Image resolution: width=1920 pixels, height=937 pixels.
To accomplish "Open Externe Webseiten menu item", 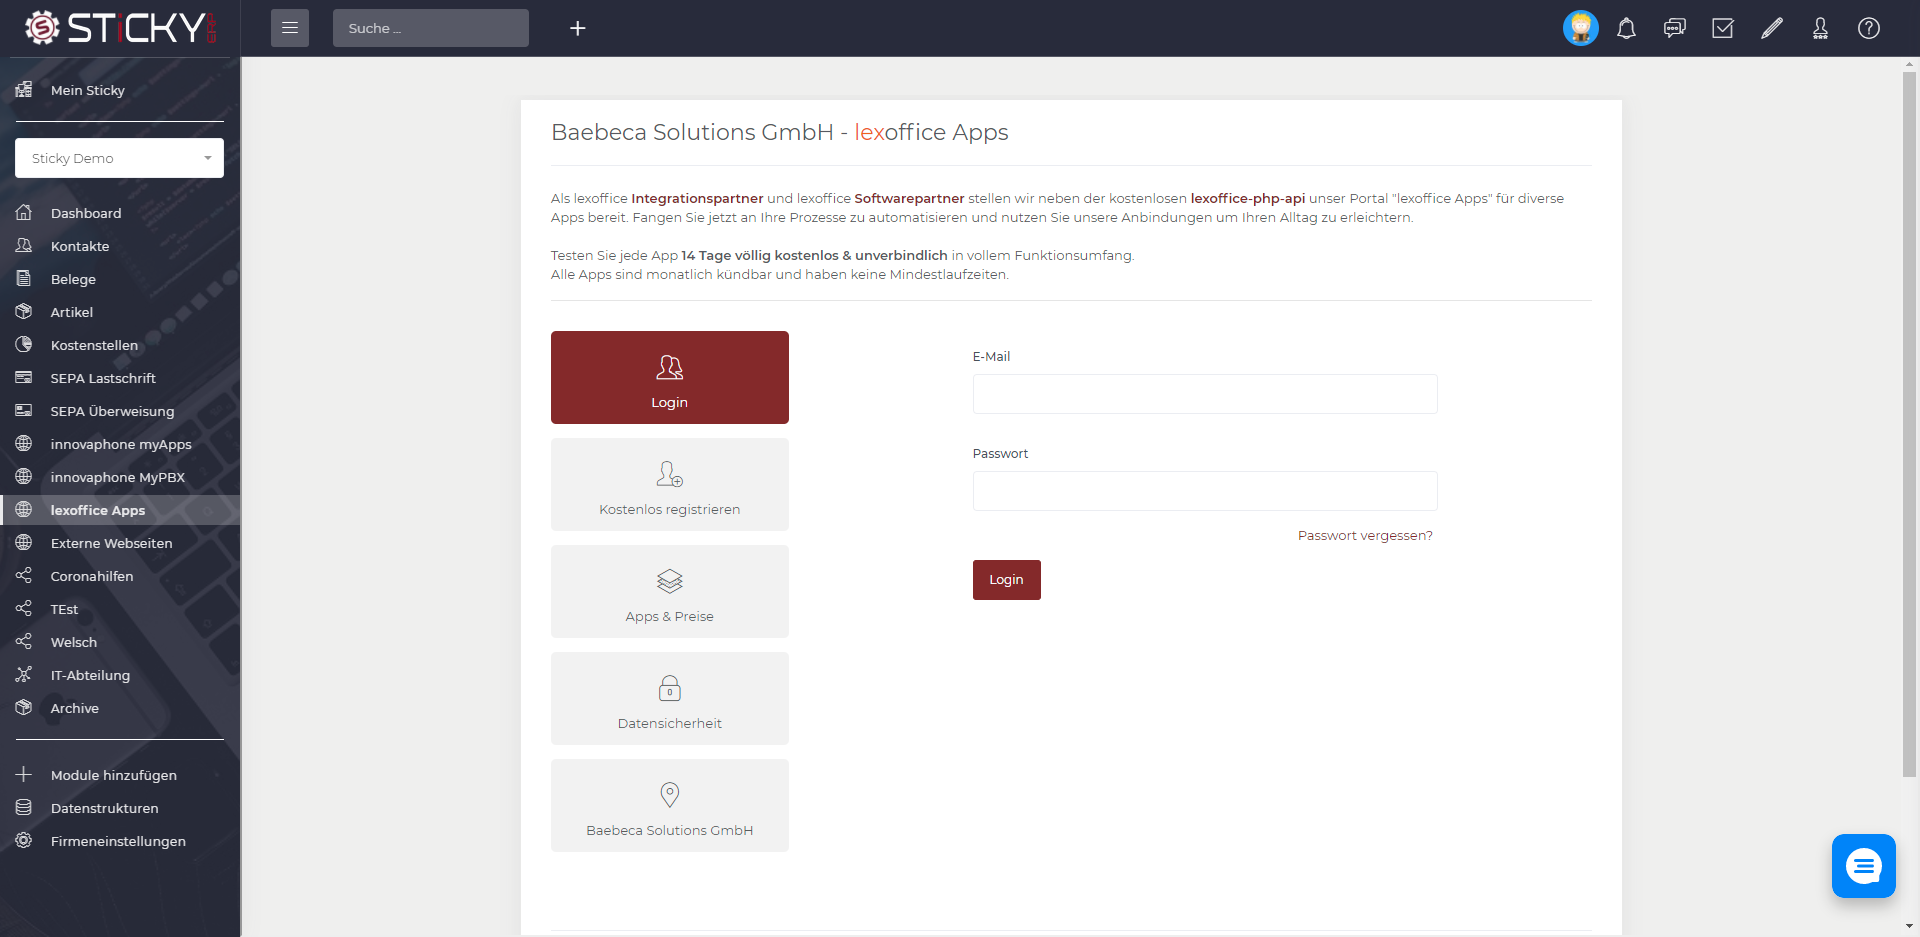I will point(120,543).
